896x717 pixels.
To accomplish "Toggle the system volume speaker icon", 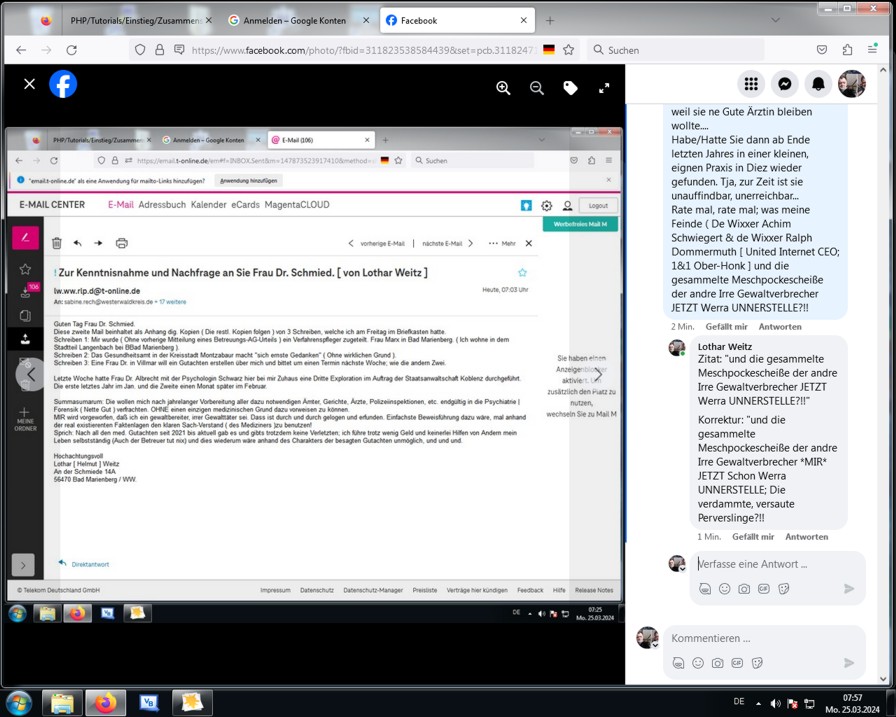I will 775,704.
